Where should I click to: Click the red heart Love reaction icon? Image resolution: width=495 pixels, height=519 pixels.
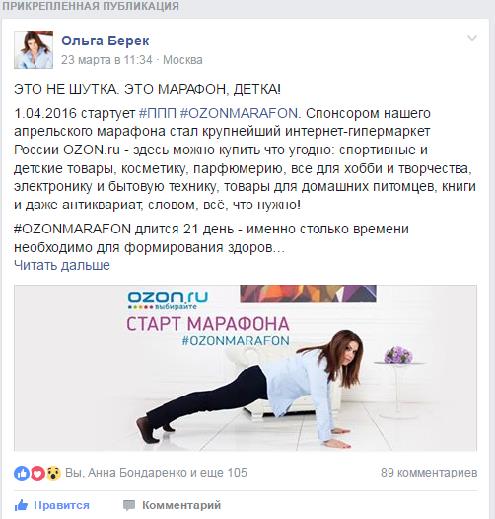point(38,473)
